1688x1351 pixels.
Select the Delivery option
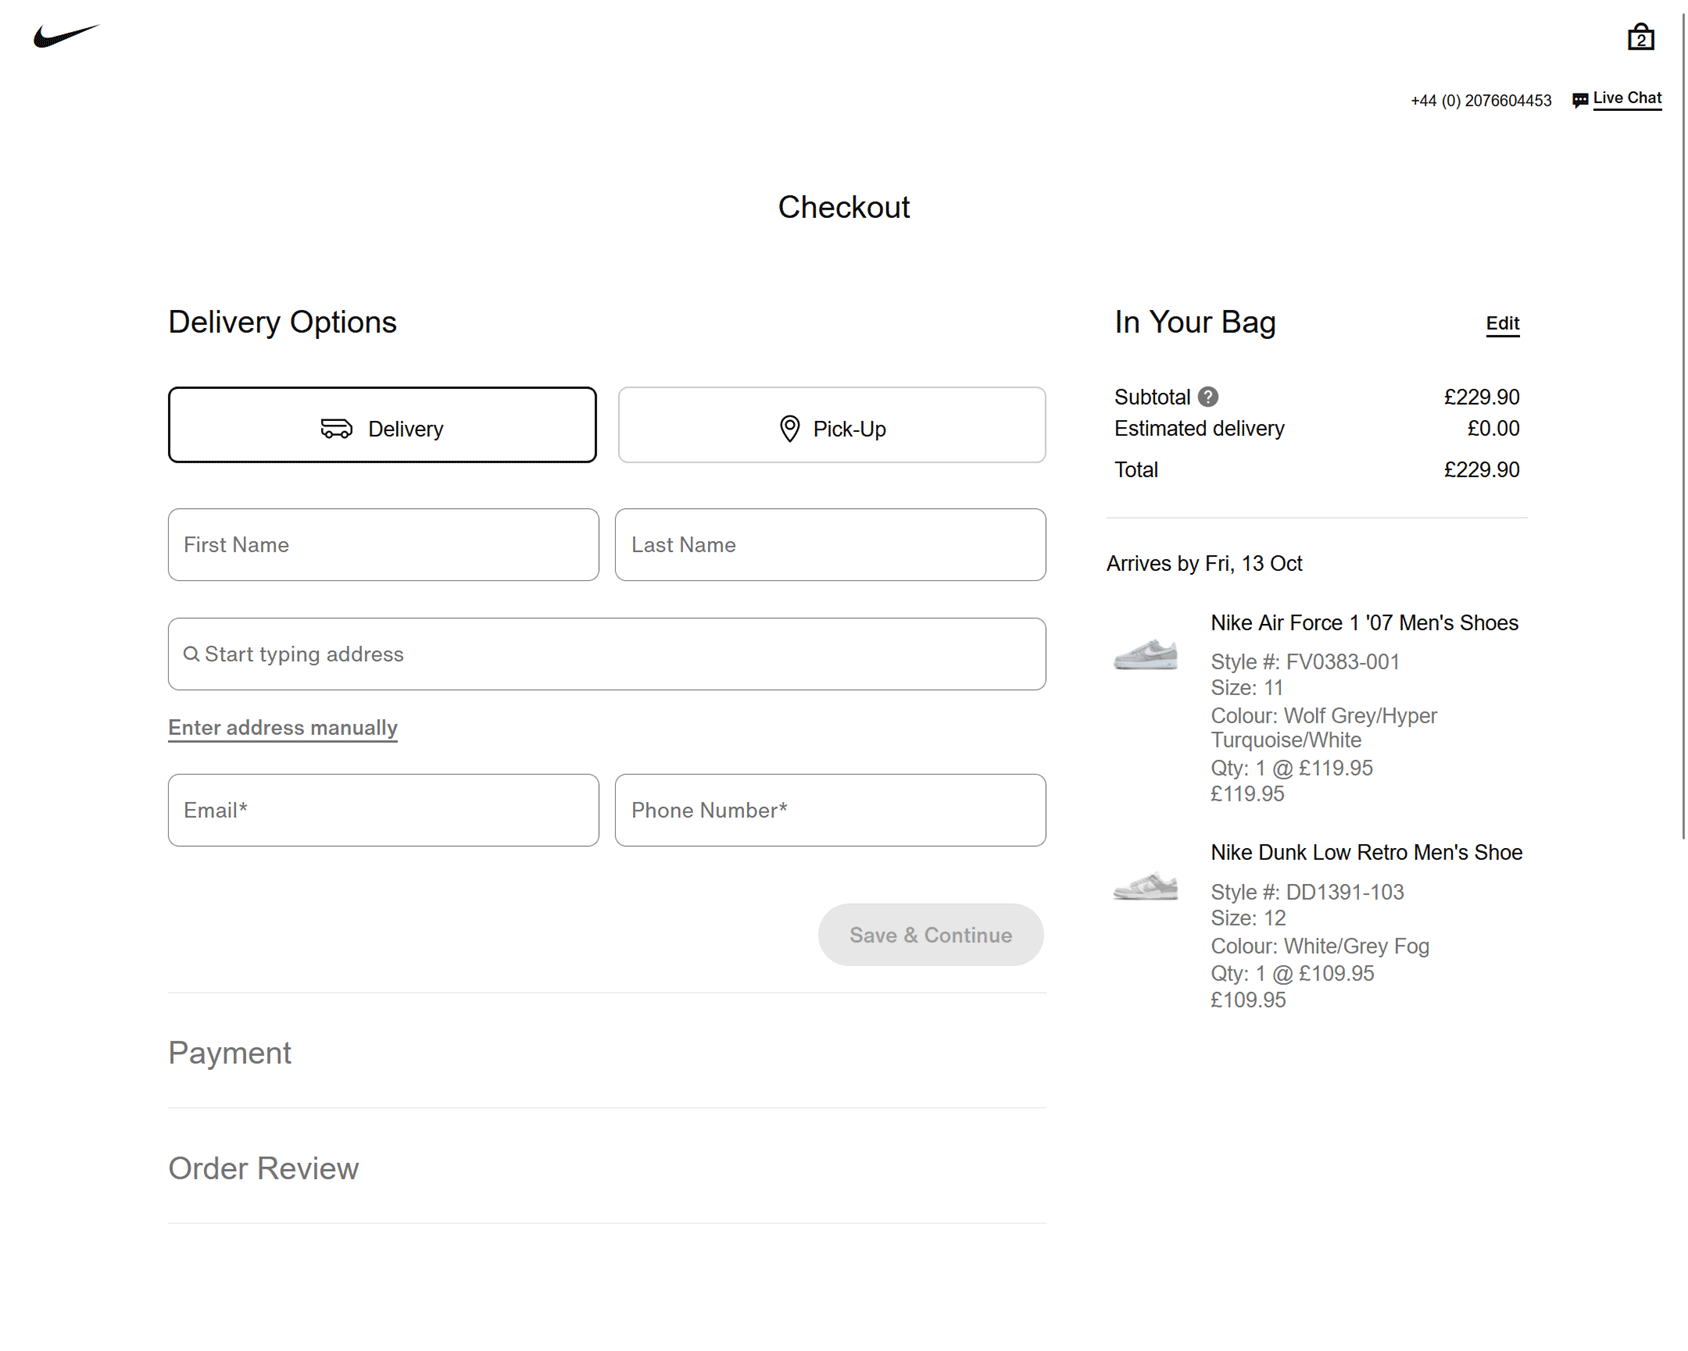tap(382, 425)
